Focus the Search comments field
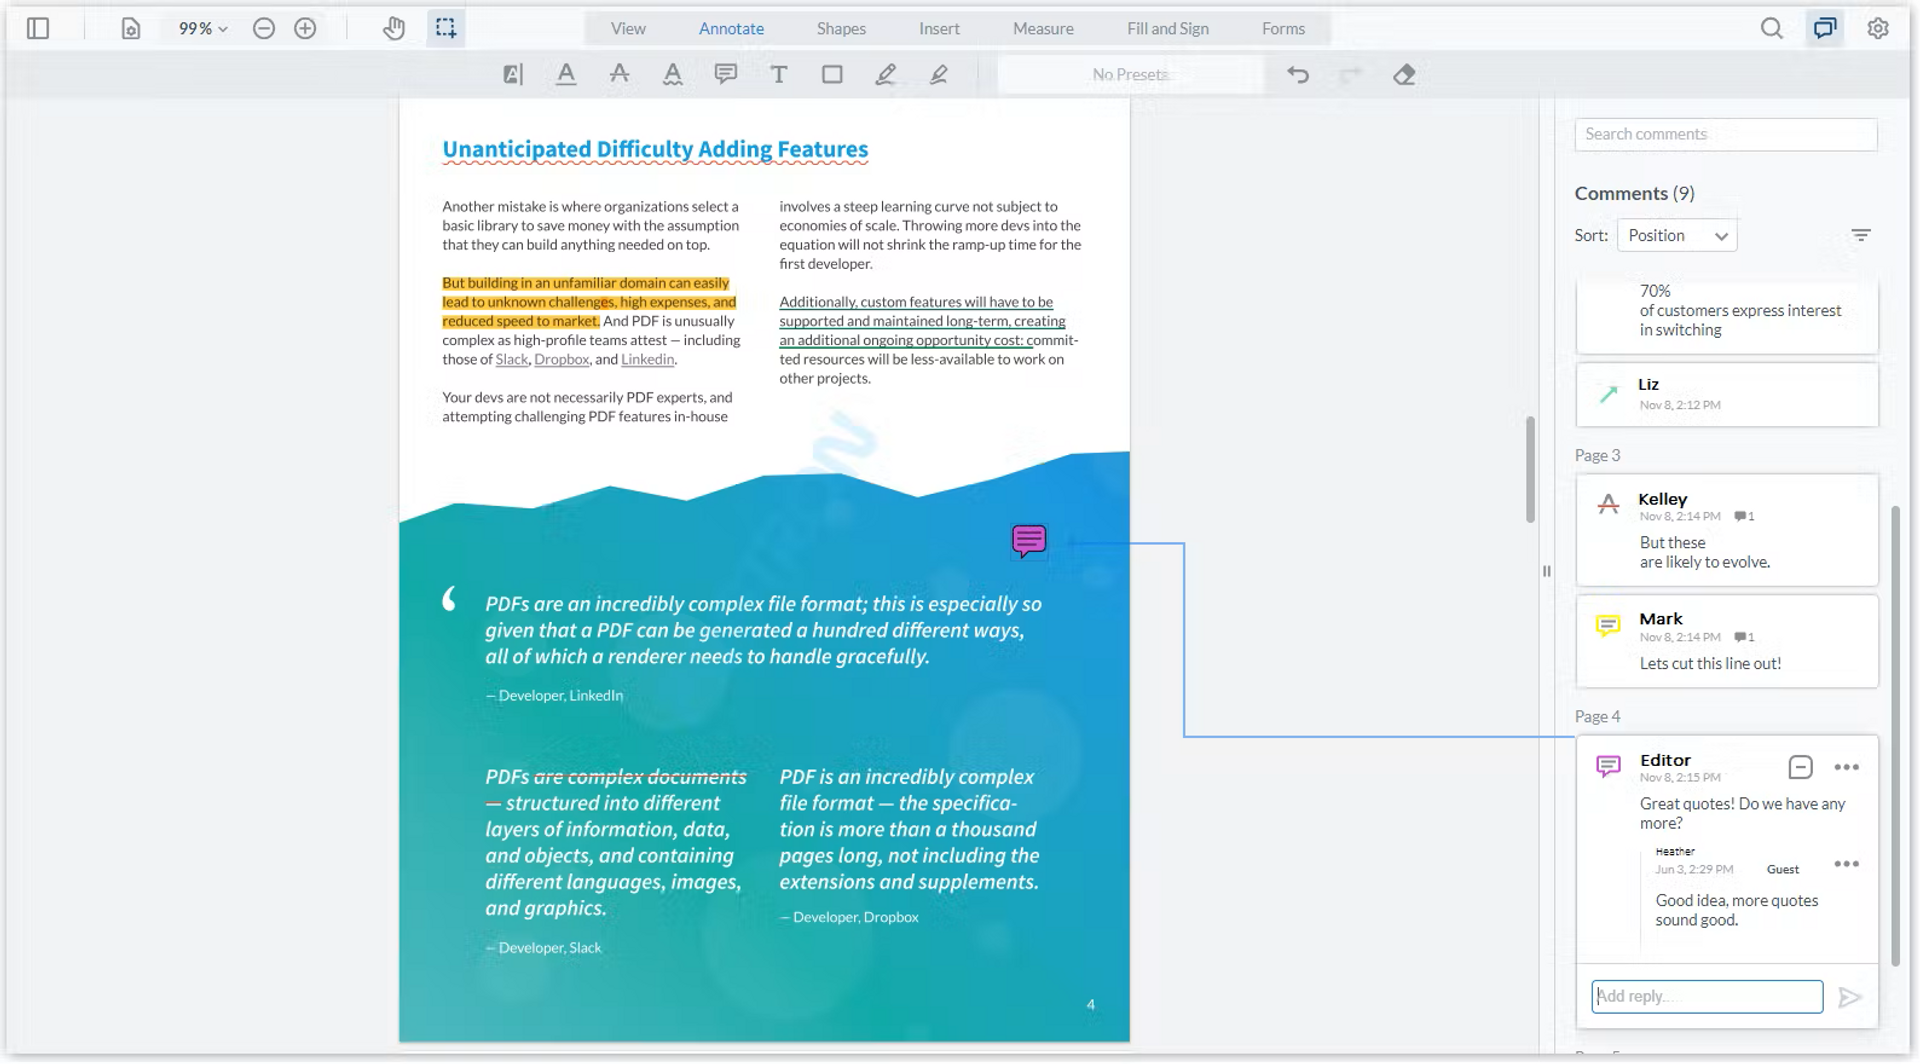1920x1064 pixels. [1726, 134]
